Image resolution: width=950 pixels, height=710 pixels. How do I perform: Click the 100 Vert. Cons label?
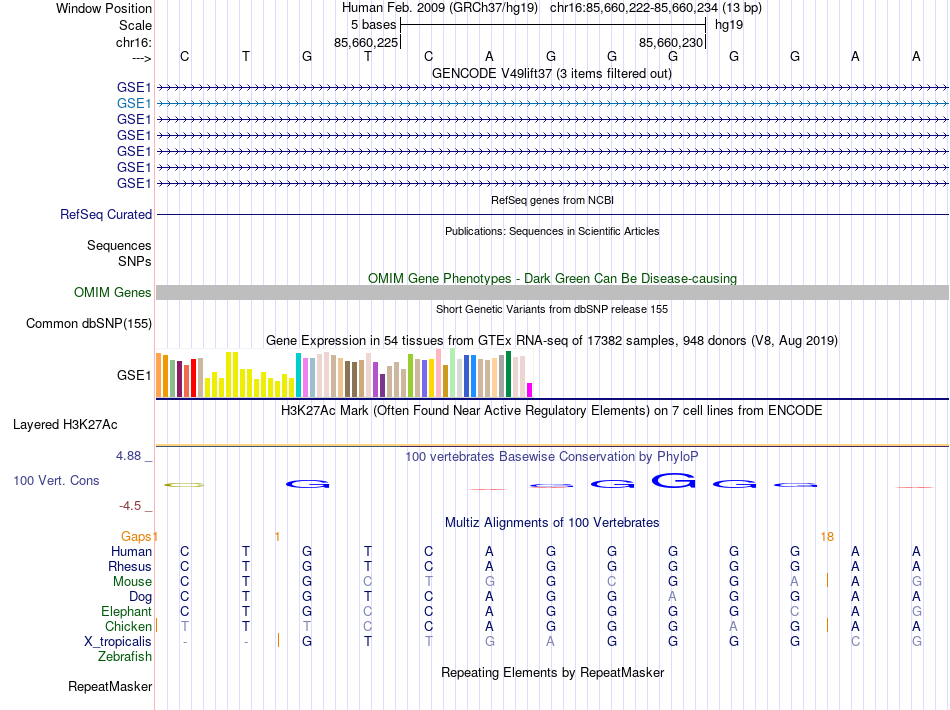(x=56, y=480)
